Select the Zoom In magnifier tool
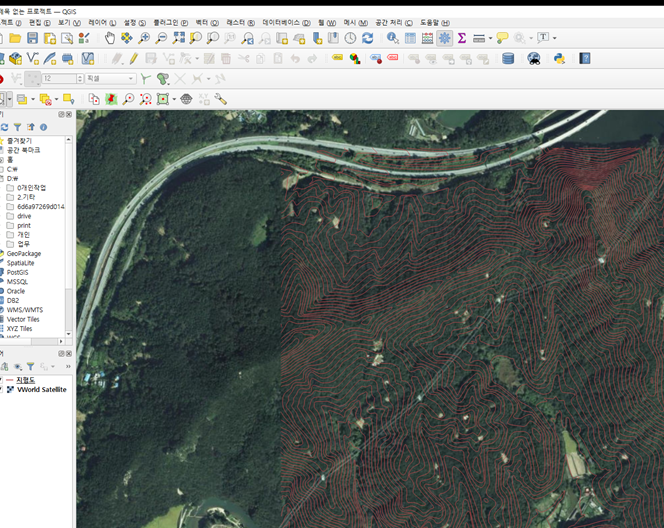 point(144,38)
